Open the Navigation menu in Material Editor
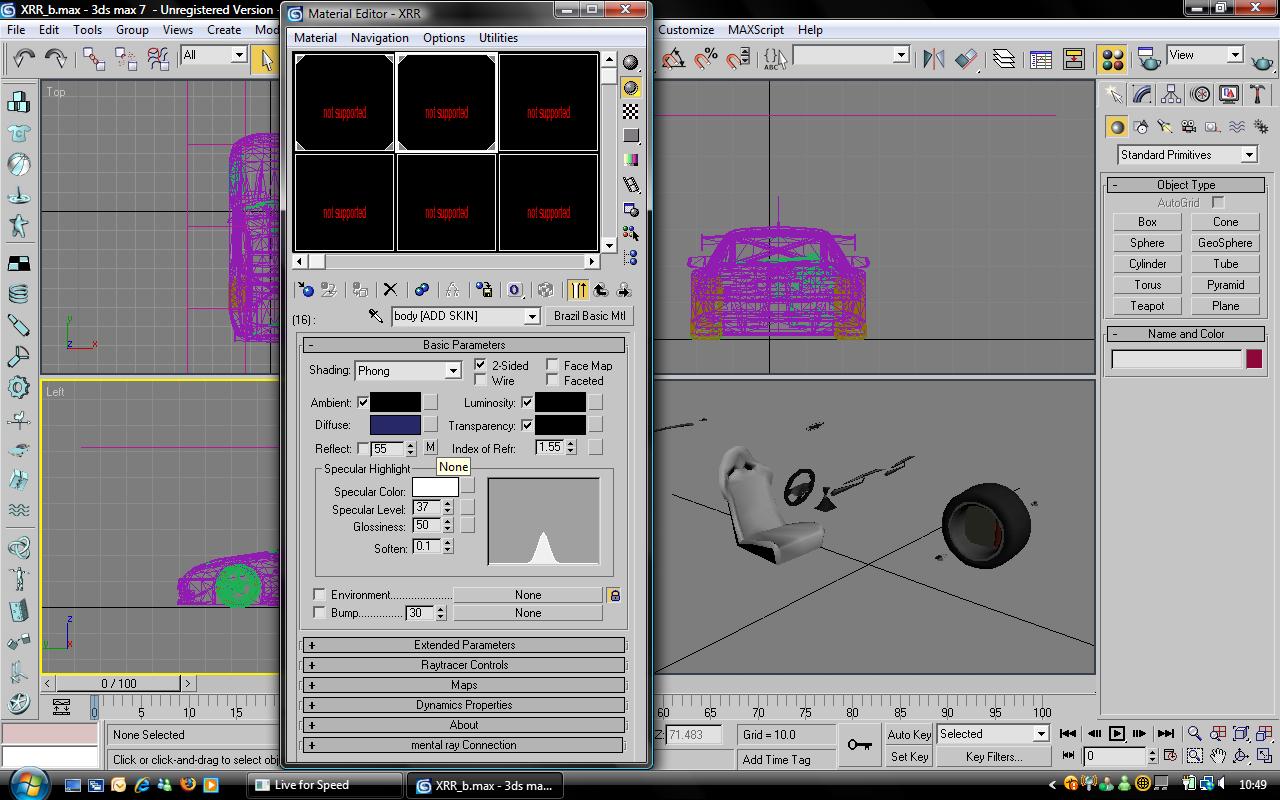 click(x=379, y=38)
